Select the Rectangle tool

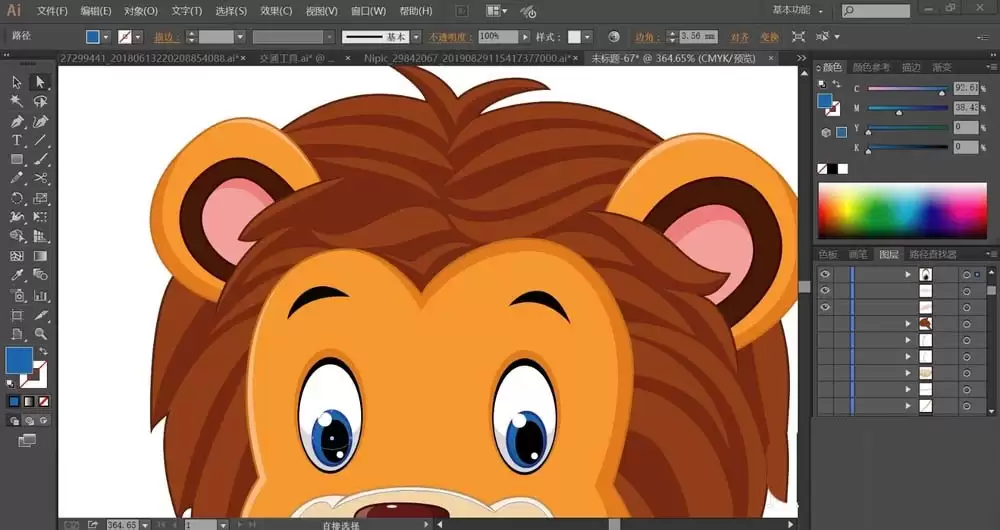(x=17, y=159)
